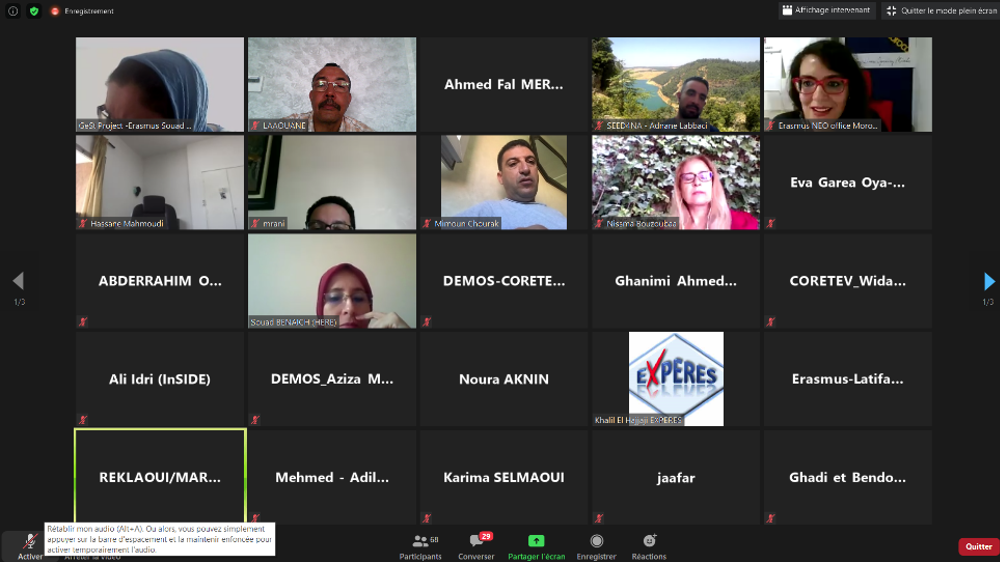Open the Participants panel
Viewport: 1000px width, 562px height.
[420, 545]
